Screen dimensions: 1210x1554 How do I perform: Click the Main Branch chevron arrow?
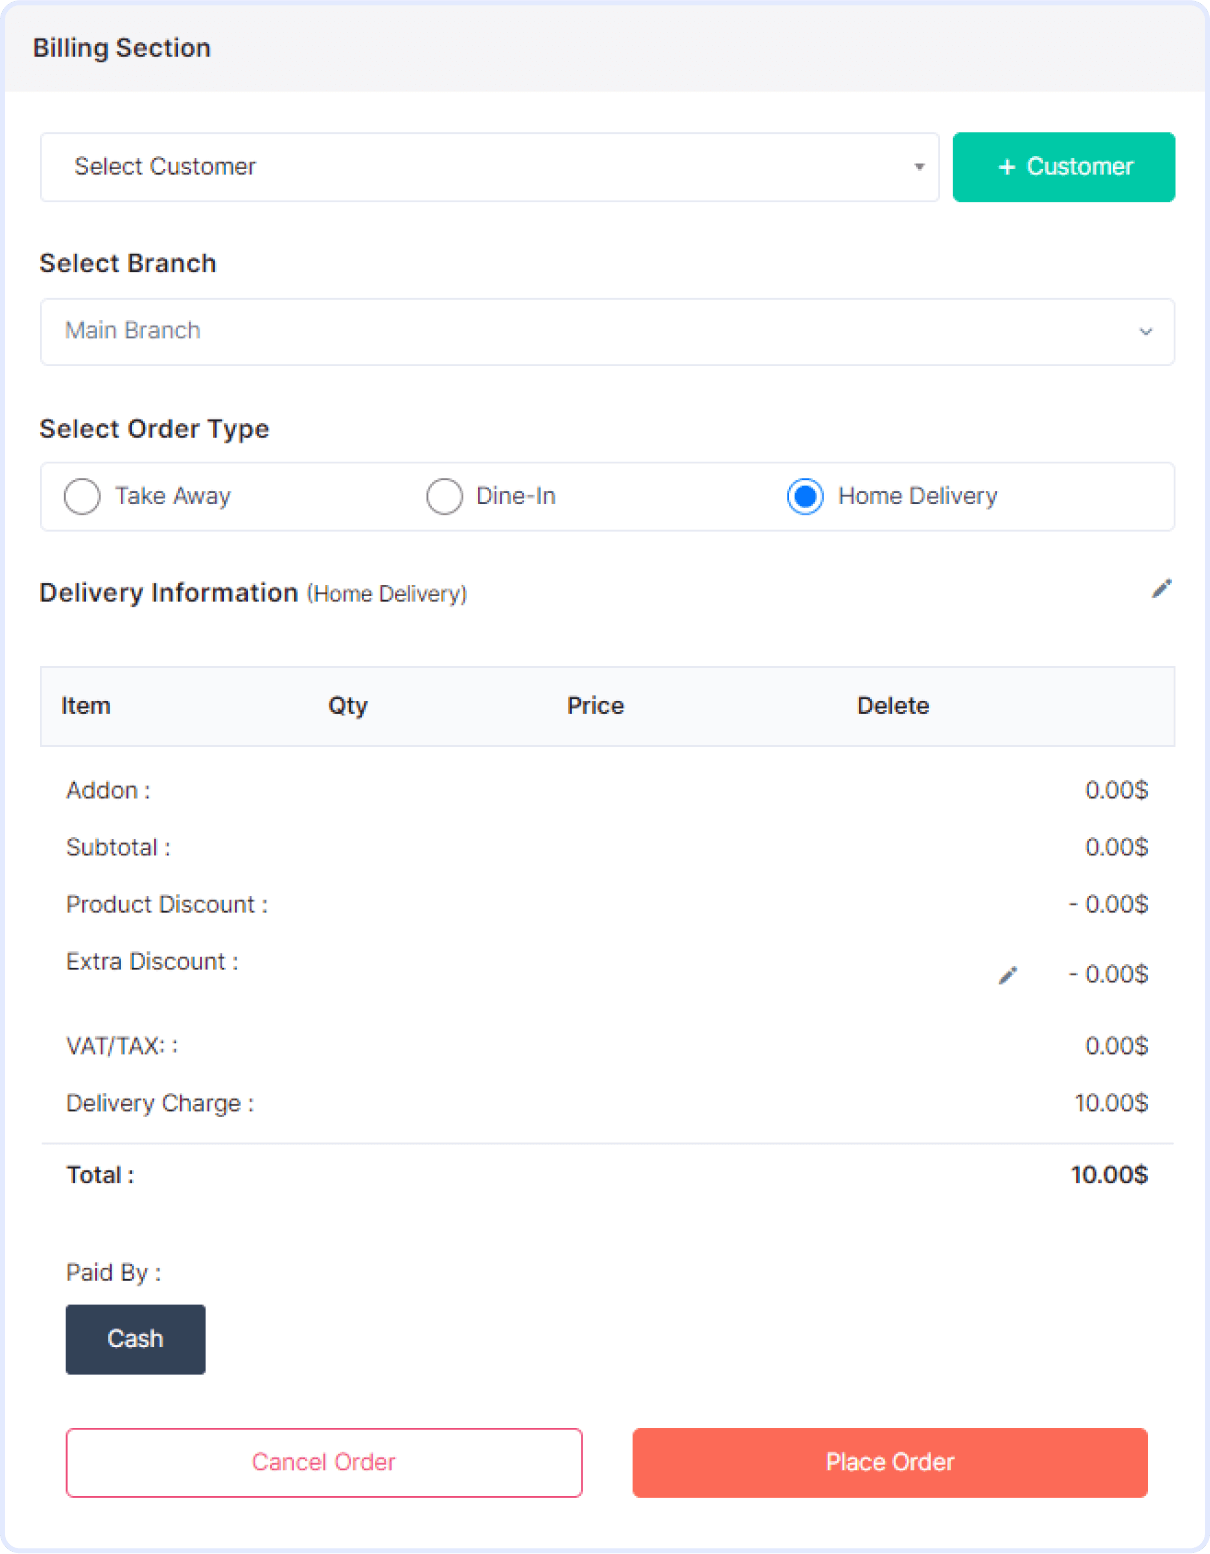(x=1146, y=331)
